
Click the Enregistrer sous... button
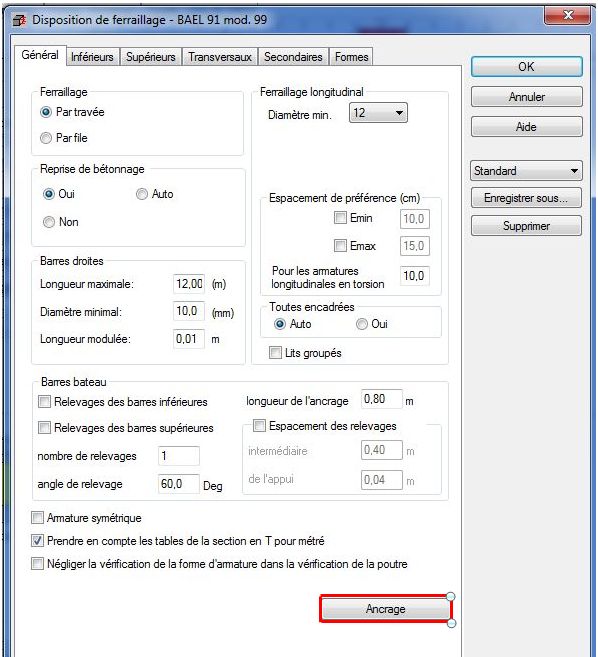coord(526,198)
